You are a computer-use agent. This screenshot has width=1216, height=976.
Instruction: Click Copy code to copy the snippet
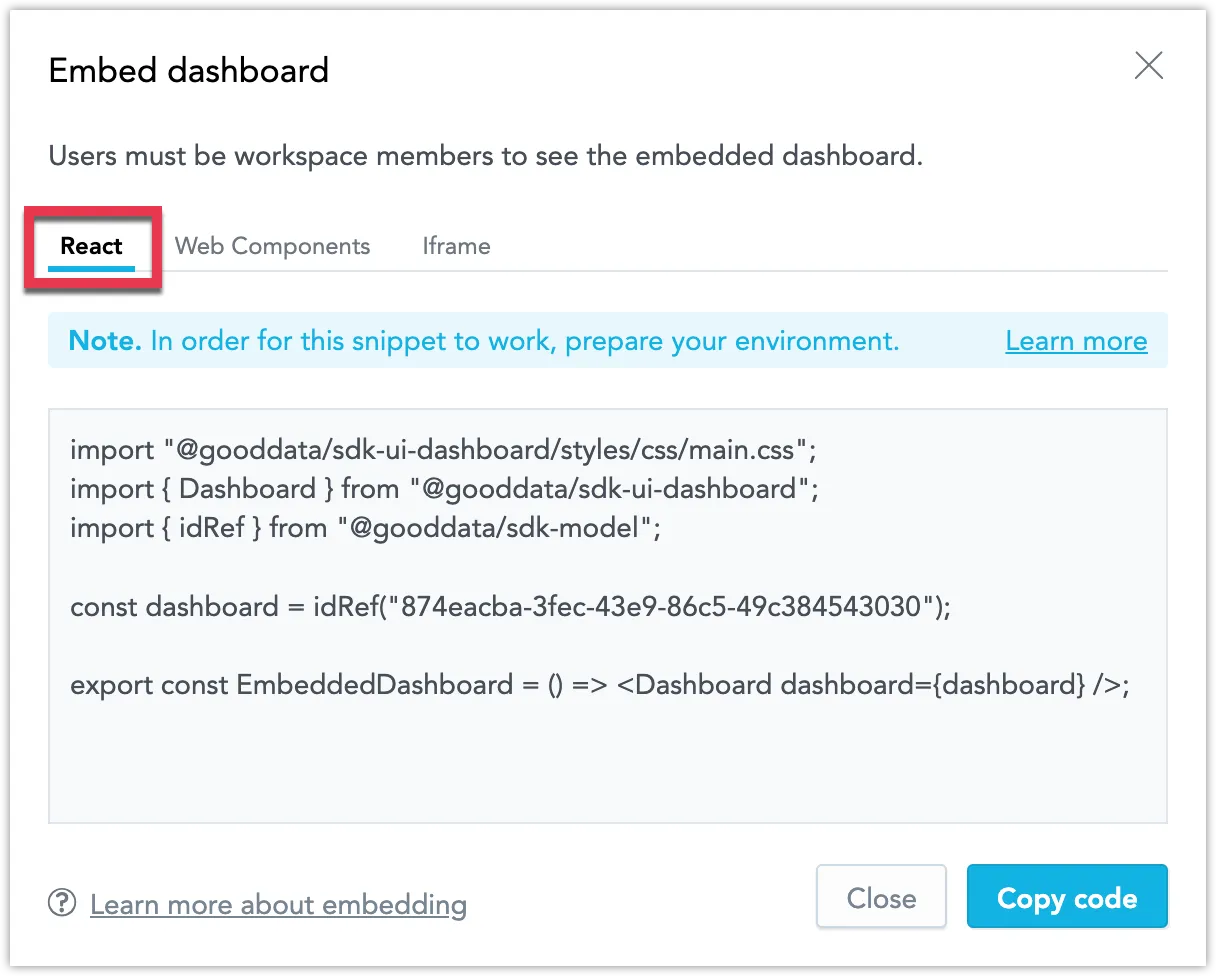pyautogui.click(x=1066, y=897)
